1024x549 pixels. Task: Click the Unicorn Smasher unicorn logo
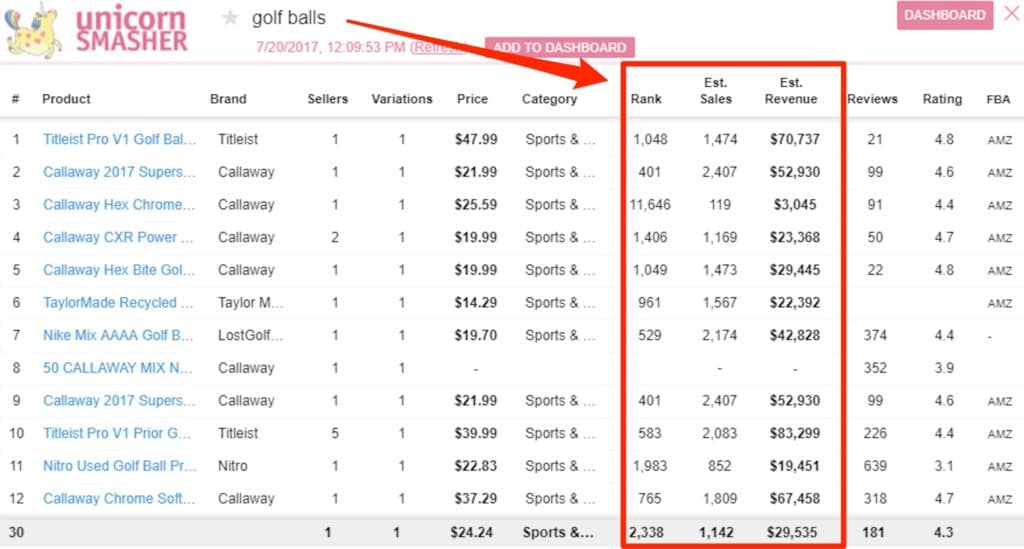tap(33, 31)
